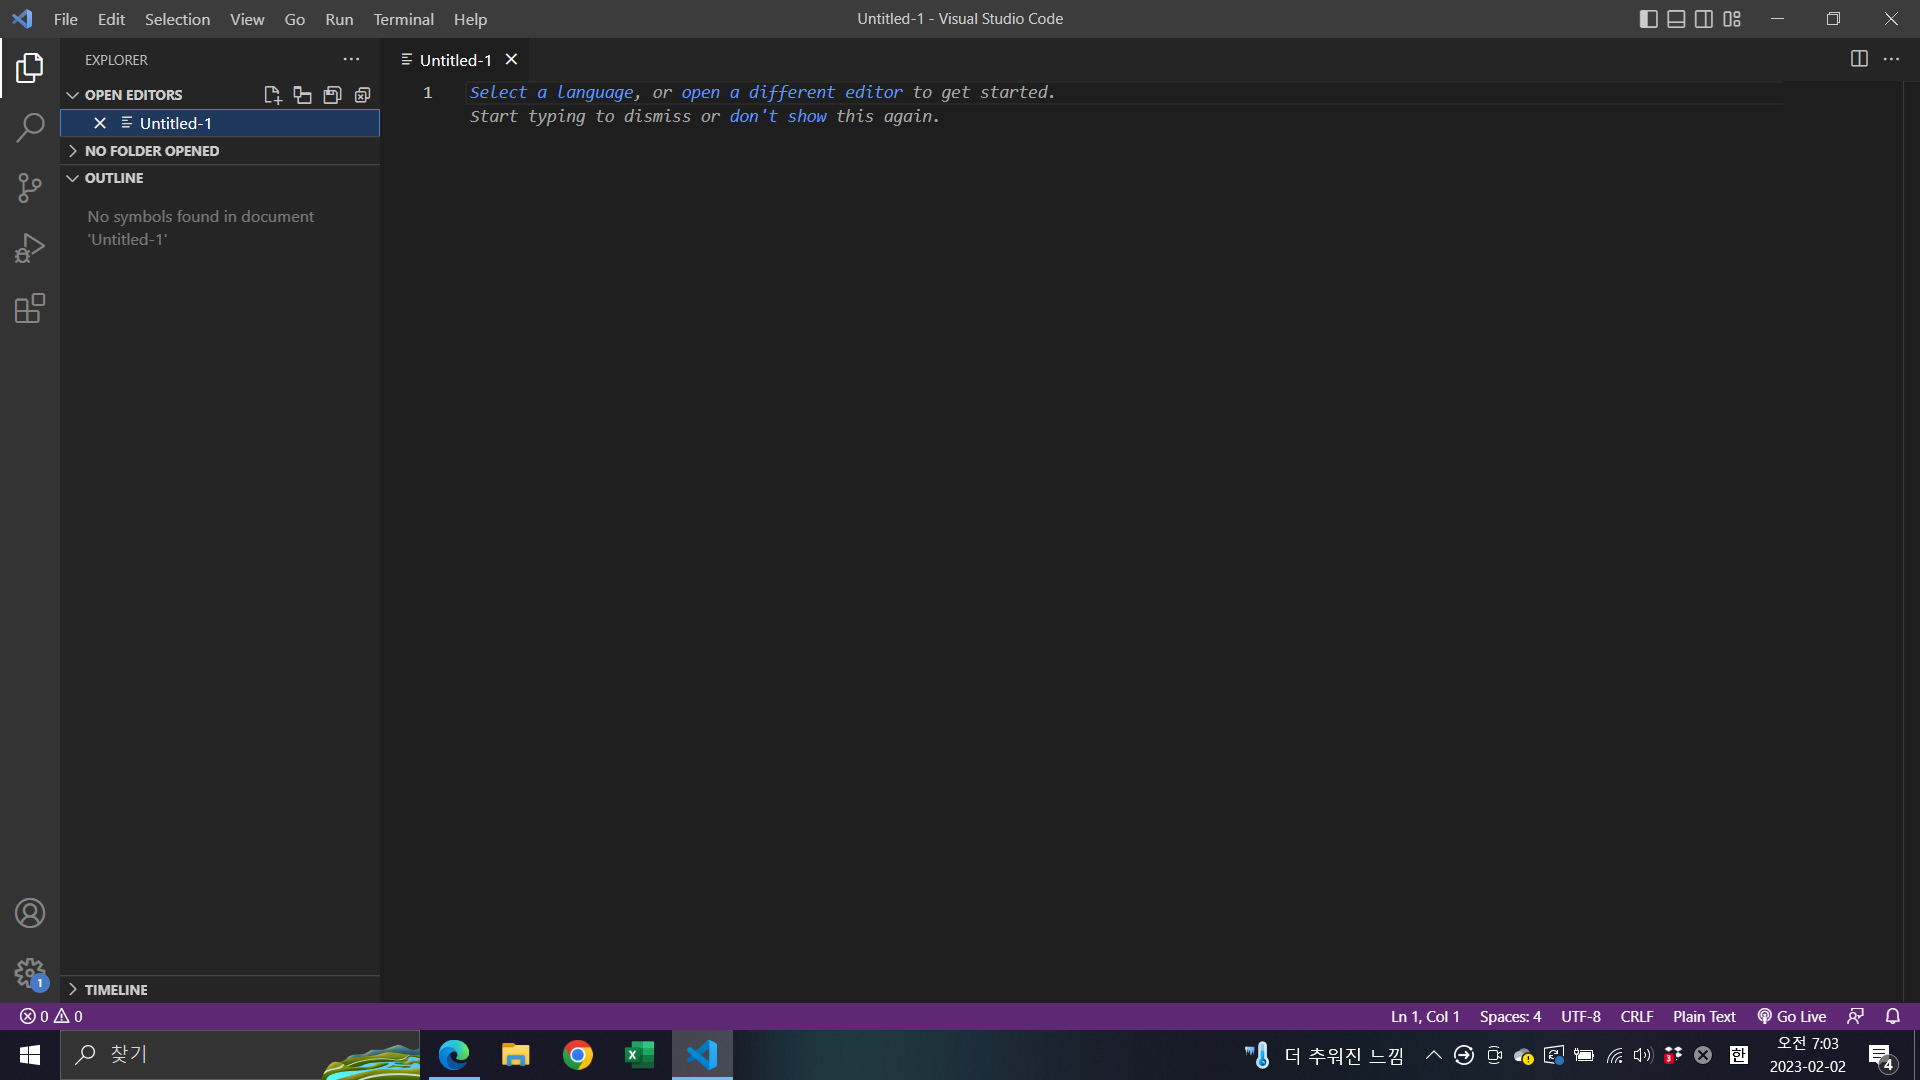This screenshot has width=1920, height=1080.
Task: Open Excel from taskbar
Action: tap(640, 1055)
